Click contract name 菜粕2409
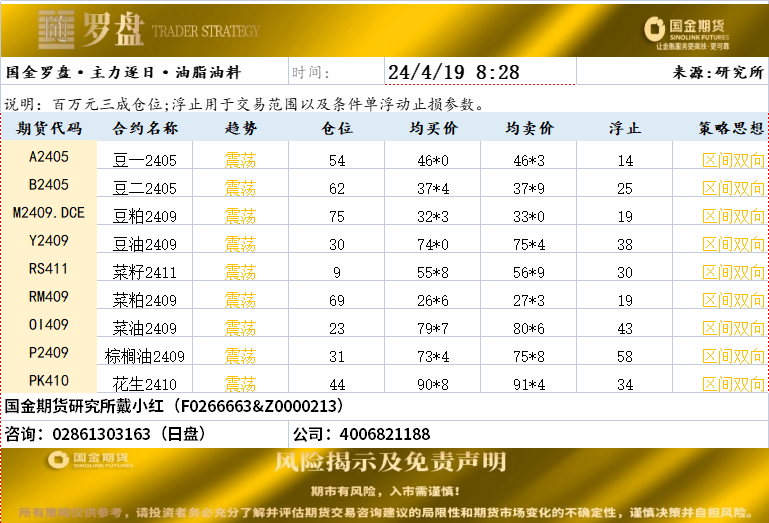Image resolution: width=769 pixels, height=523 pixels. (x=145, y=300)
